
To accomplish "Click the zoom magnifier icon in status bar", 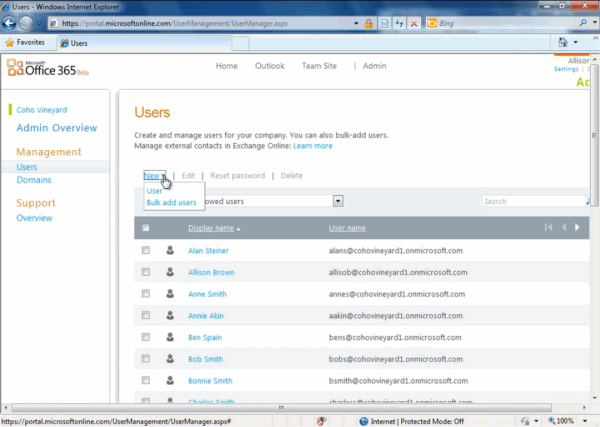I will (x=552, y=421).
